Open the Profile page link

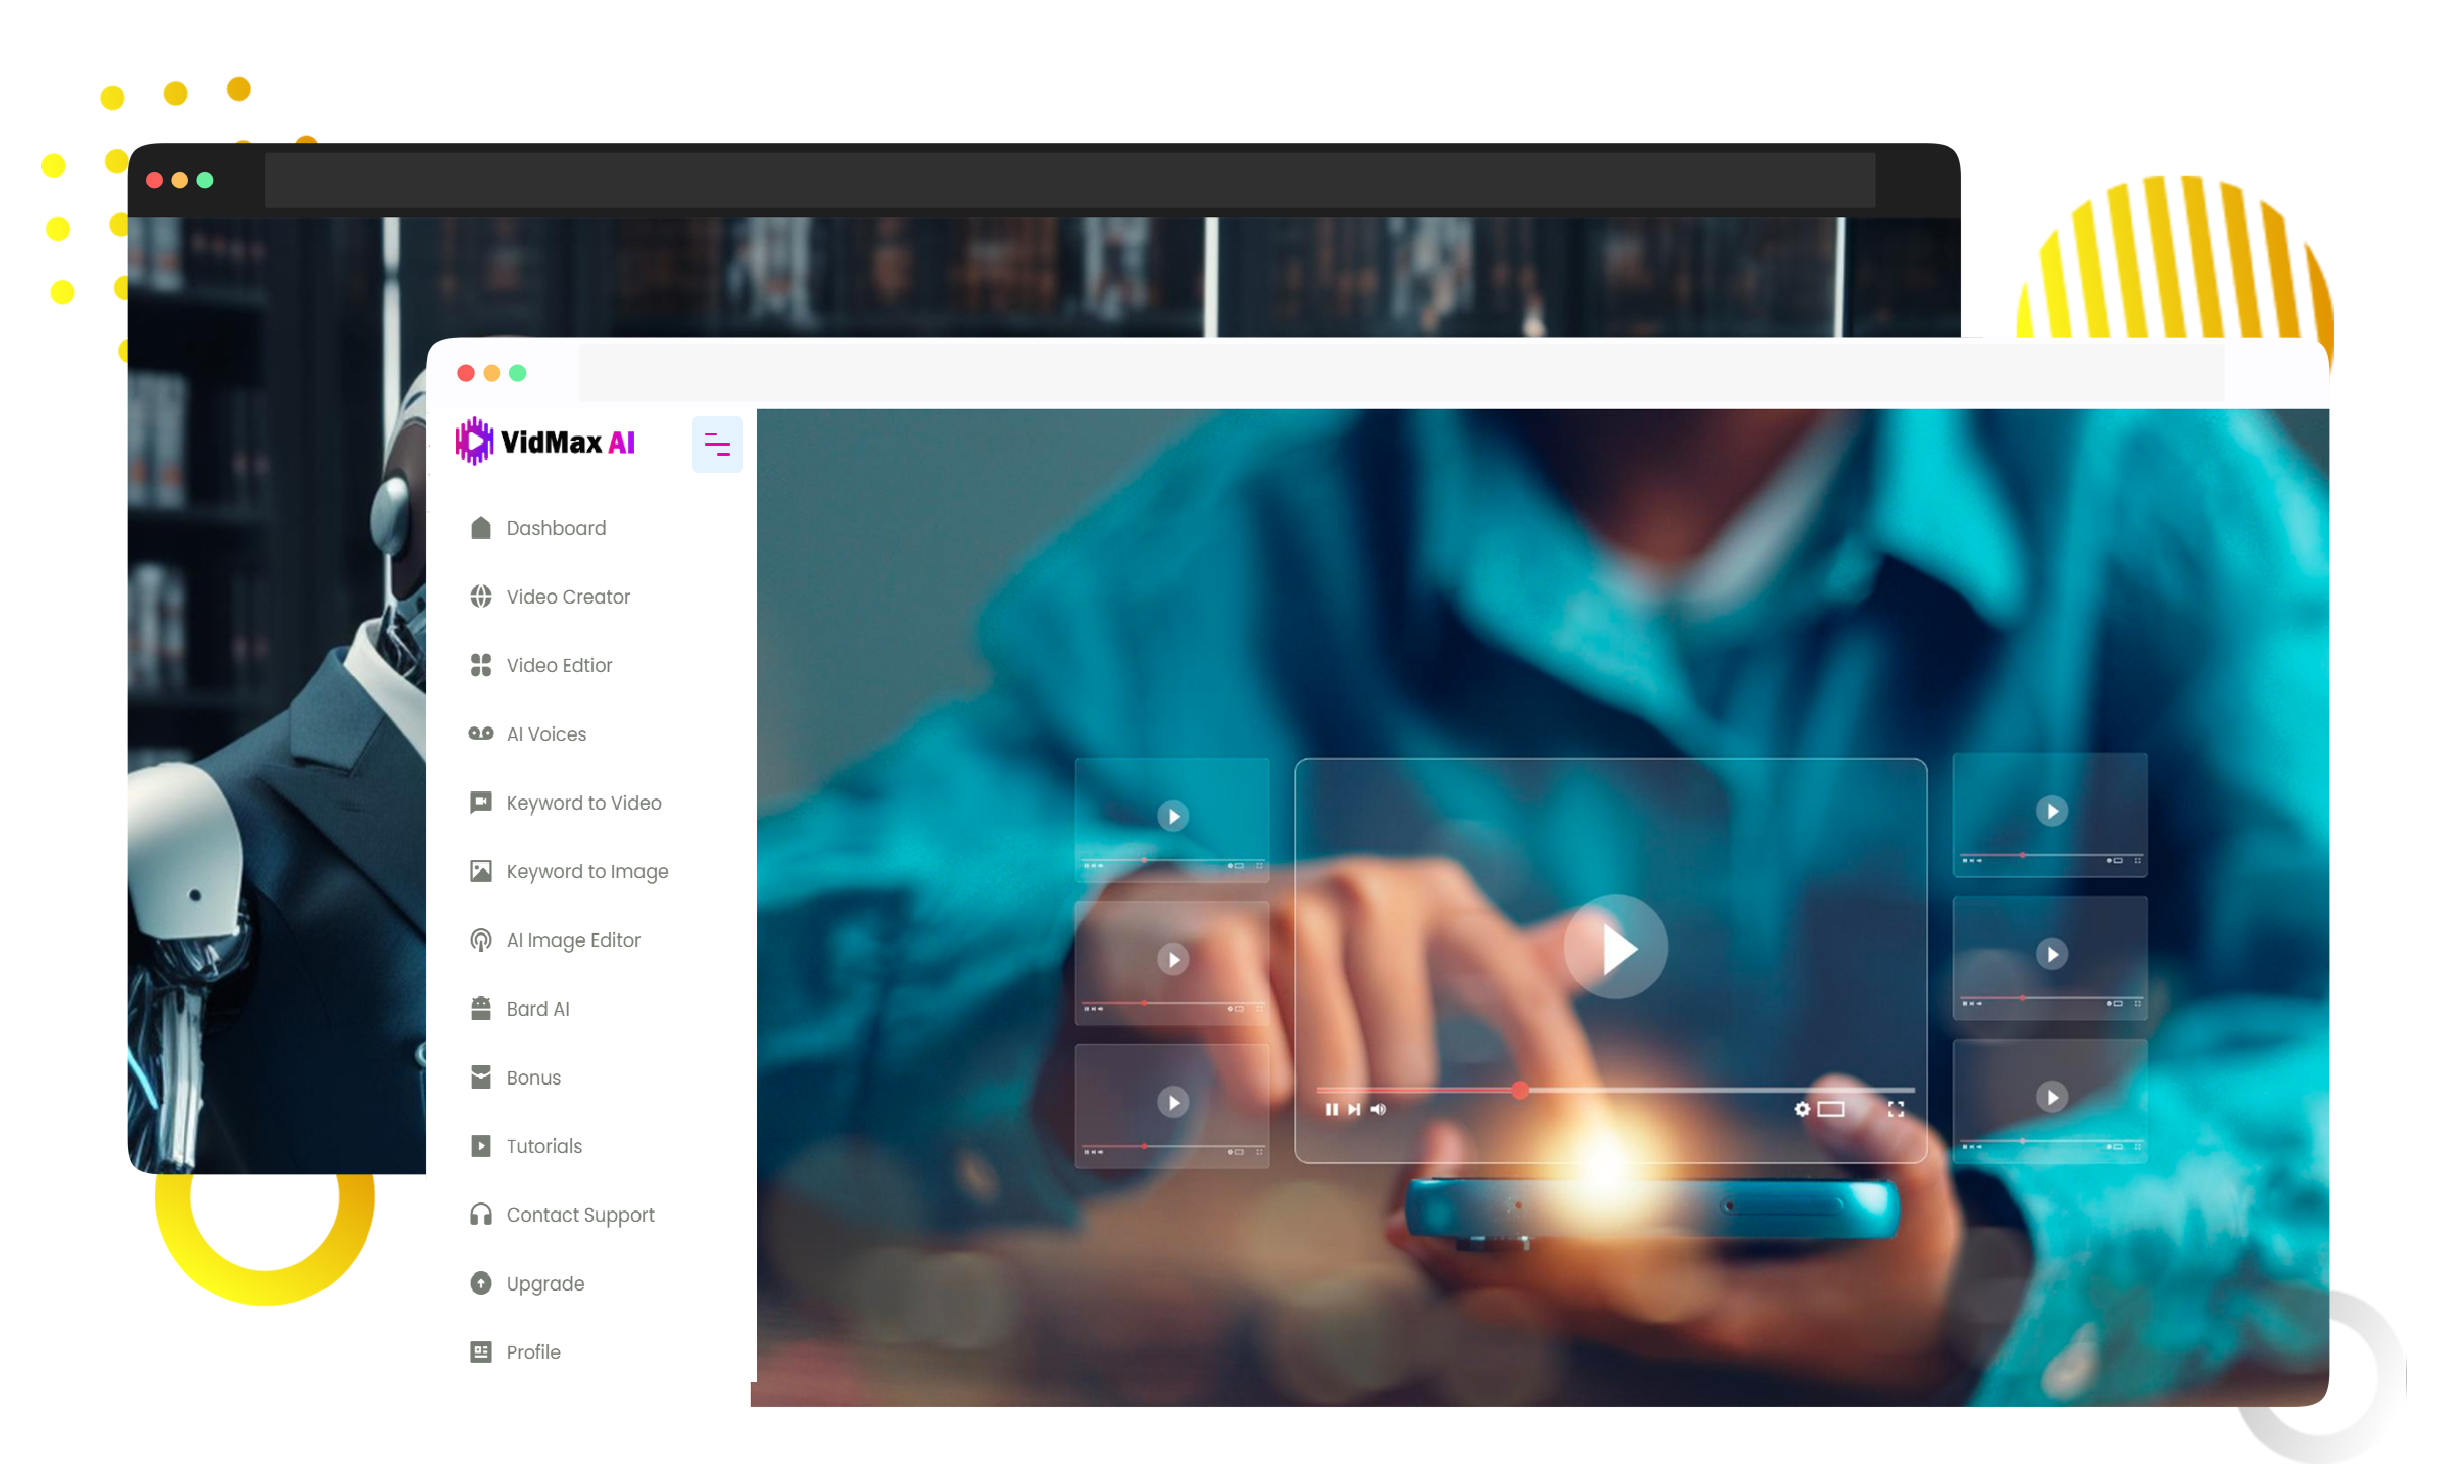click(x=533, y=1352)
